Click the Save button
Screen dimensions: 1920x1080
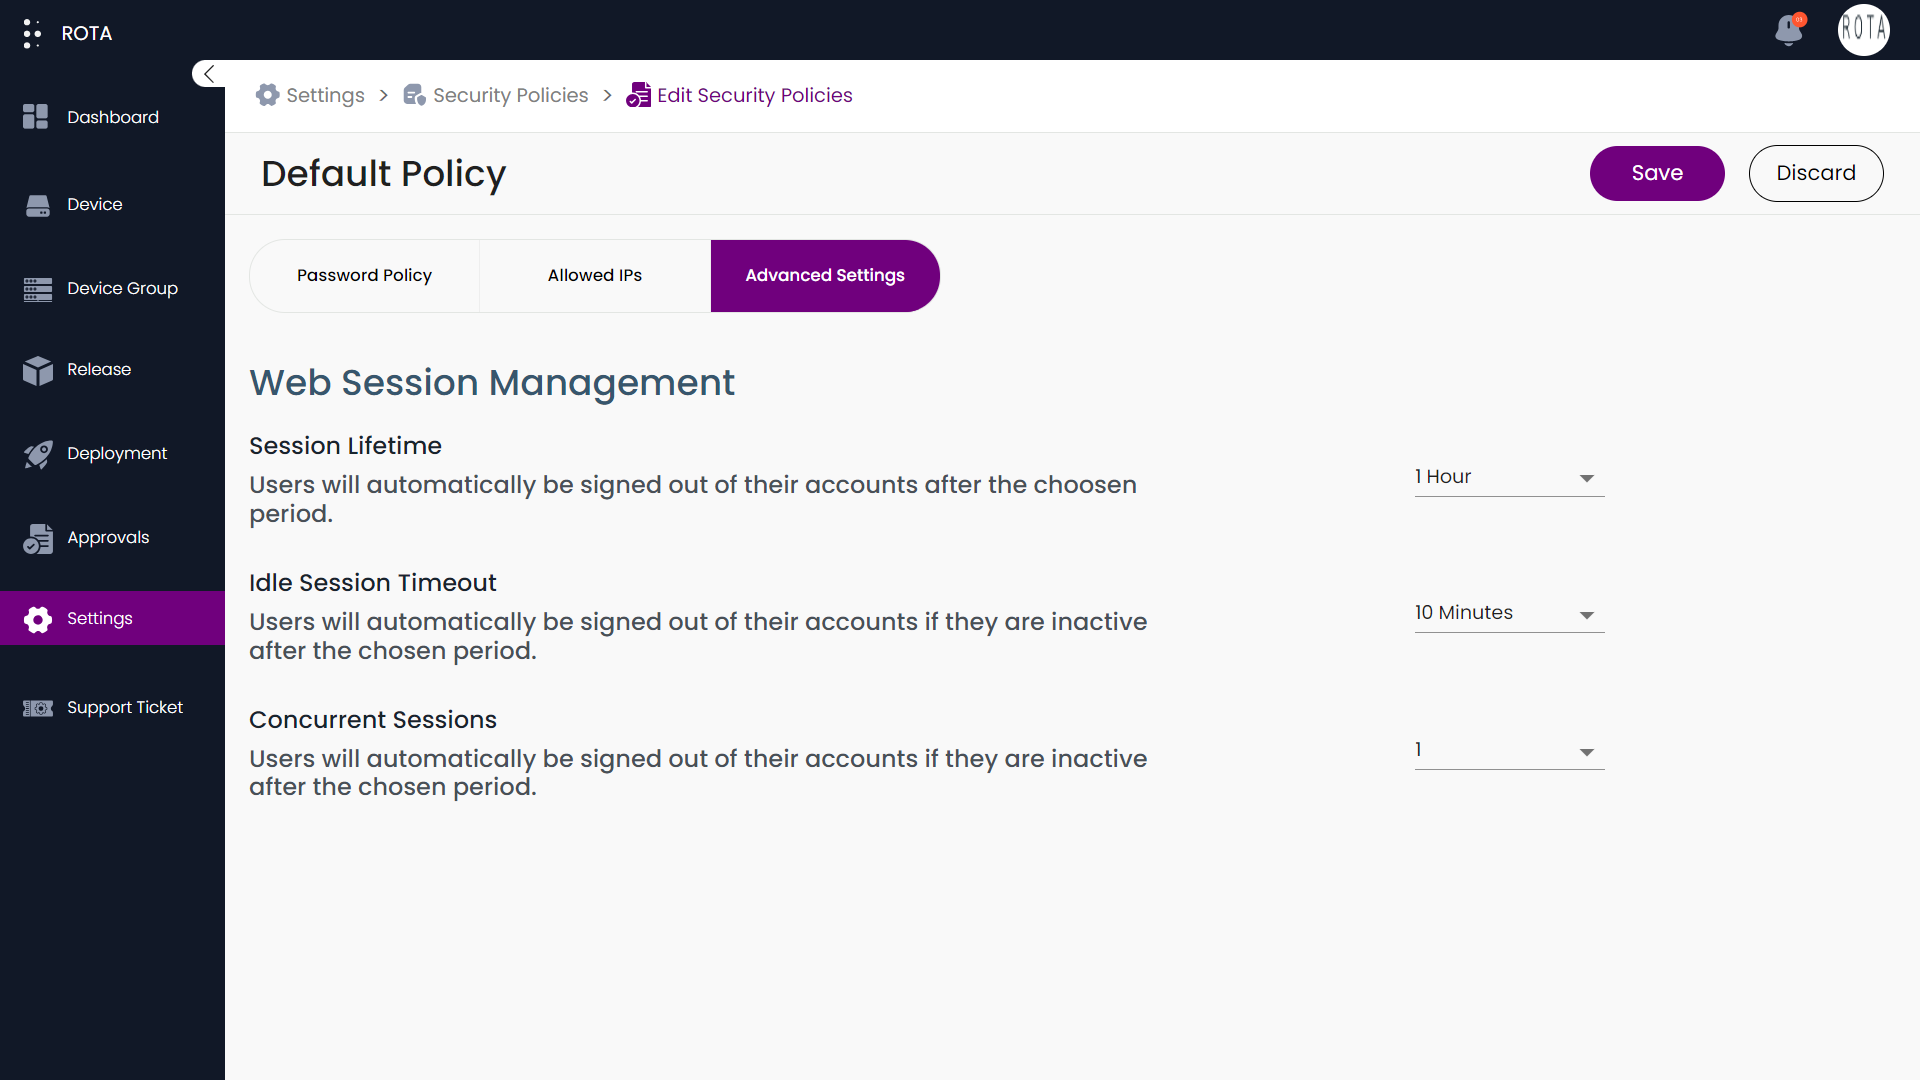point(1656,173)
